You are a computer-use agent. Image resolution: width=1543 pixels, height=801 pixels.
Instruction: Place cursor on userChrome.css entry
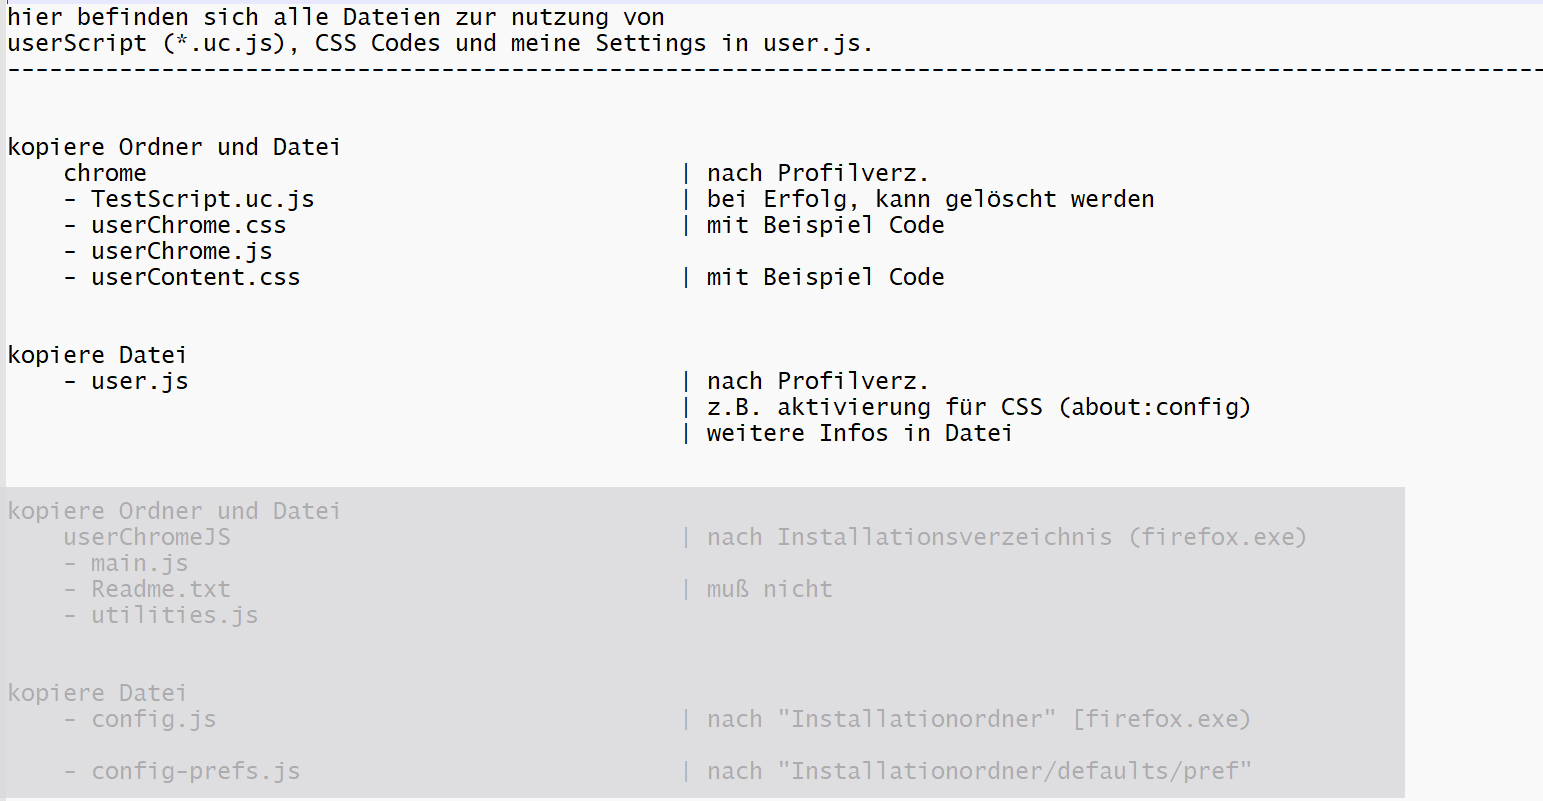tap(188, 225)
